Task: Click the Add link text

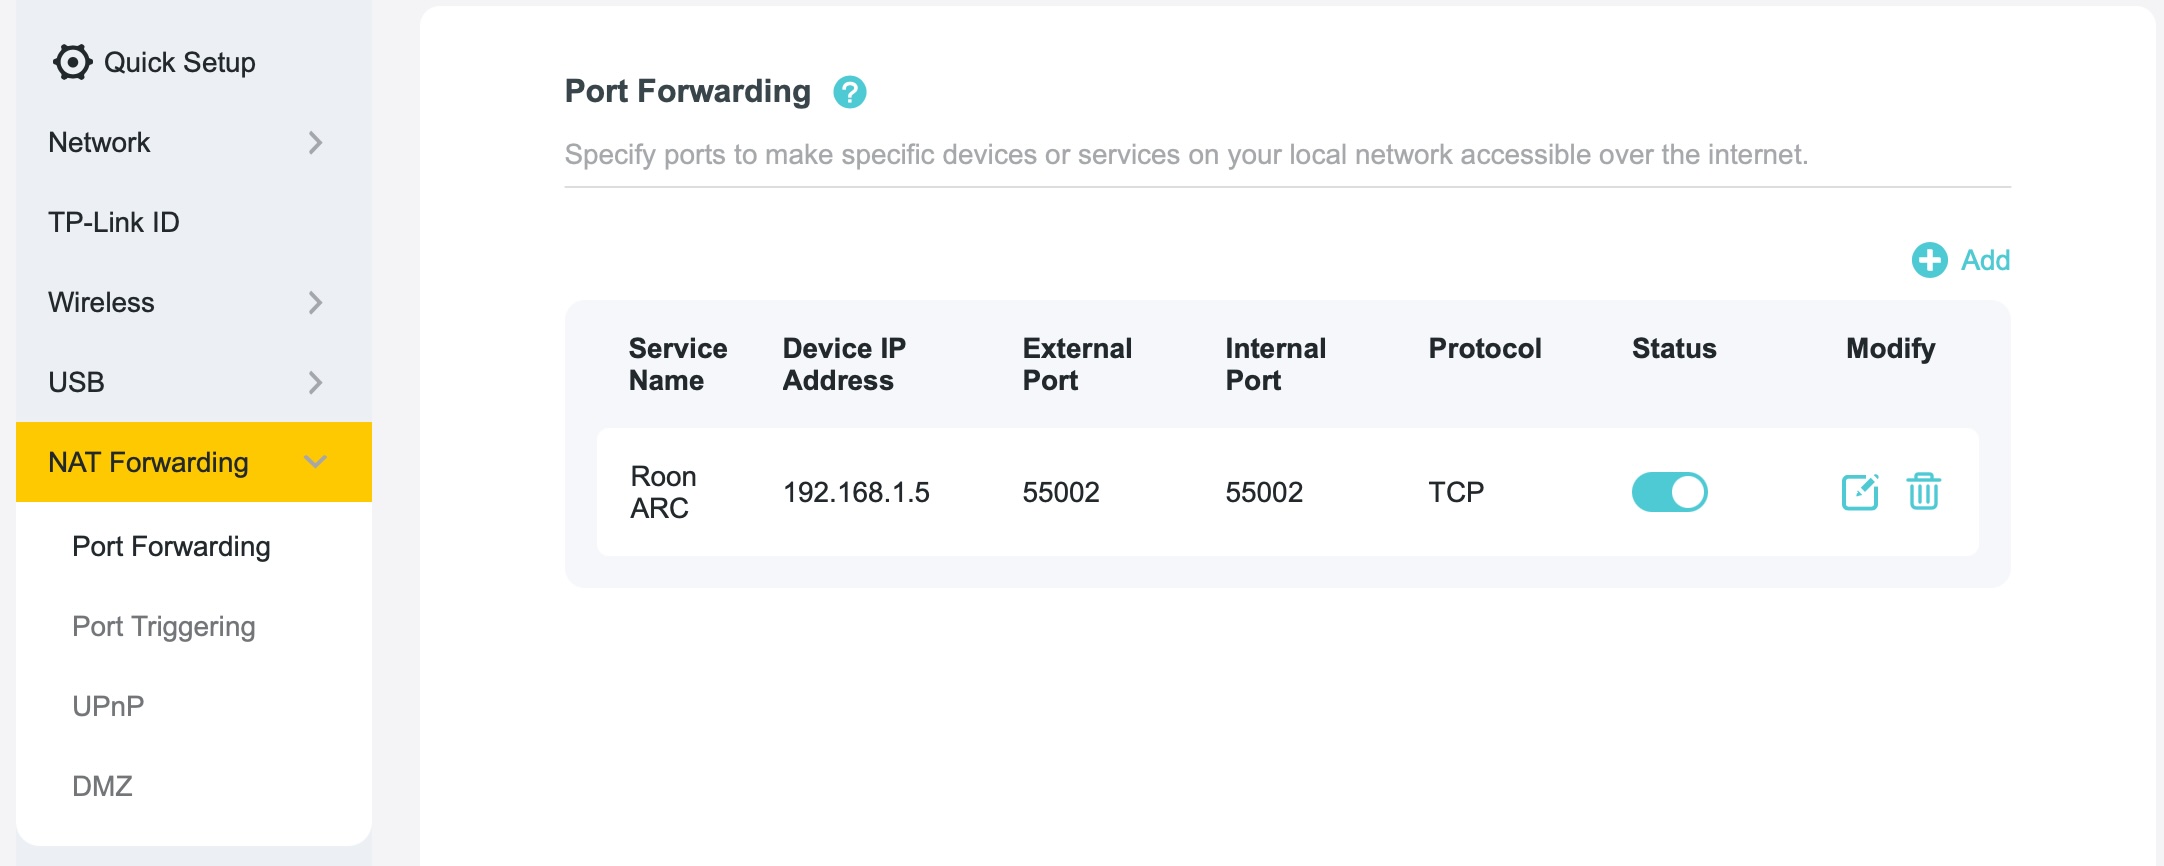Action: 1985,260
